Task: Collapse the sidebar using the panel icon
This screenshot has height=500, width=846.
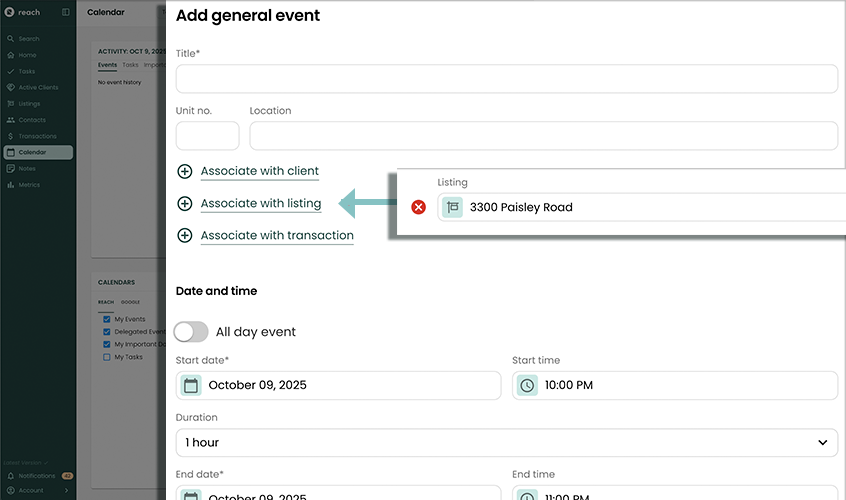Action: click(x=66, y=12)
